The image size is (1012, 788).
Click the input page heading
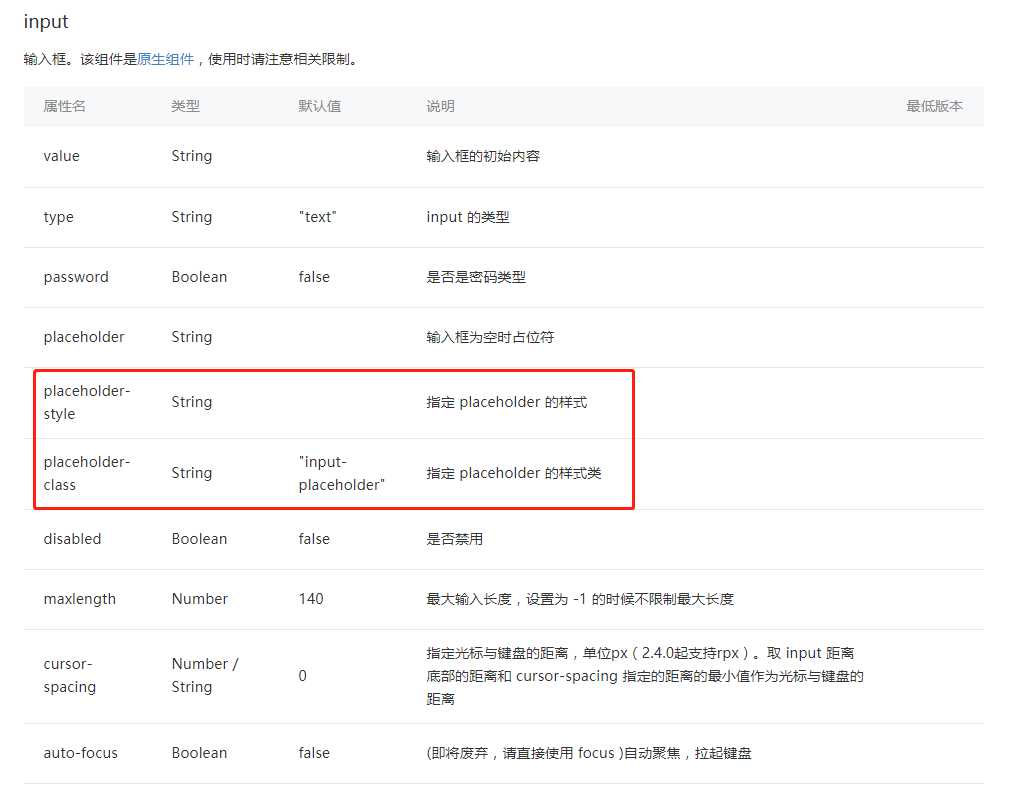coord(44,21)
